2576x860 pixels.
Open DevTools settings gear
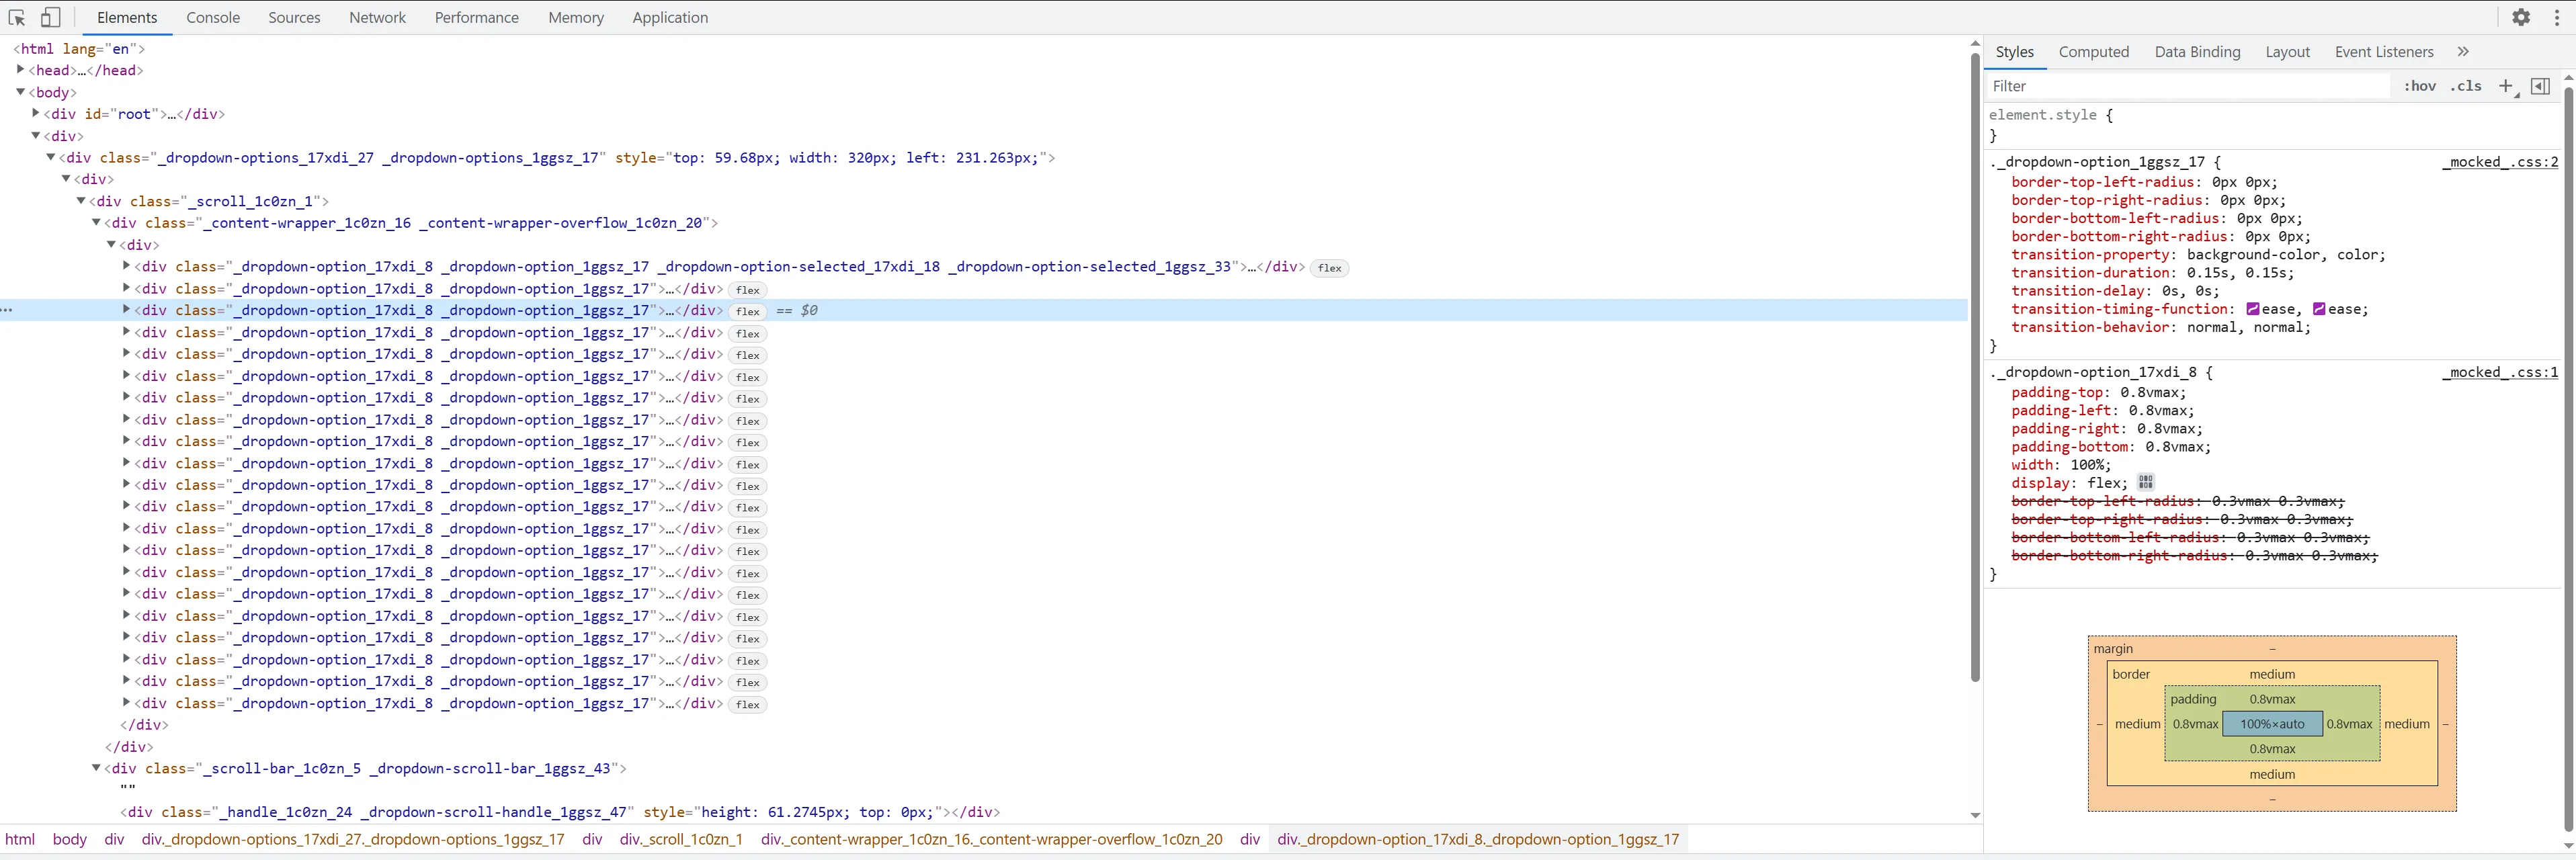tap(2521, 17)
